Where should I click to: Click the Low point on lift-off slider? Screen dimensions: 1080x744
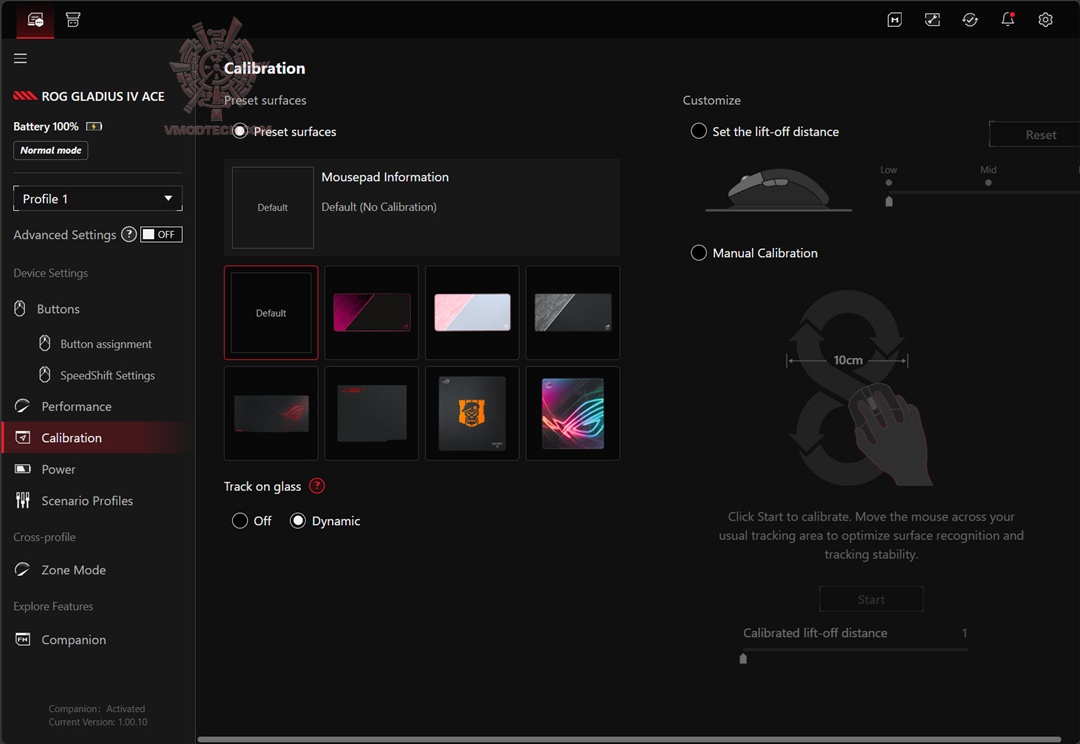click(x=889, y=183)
